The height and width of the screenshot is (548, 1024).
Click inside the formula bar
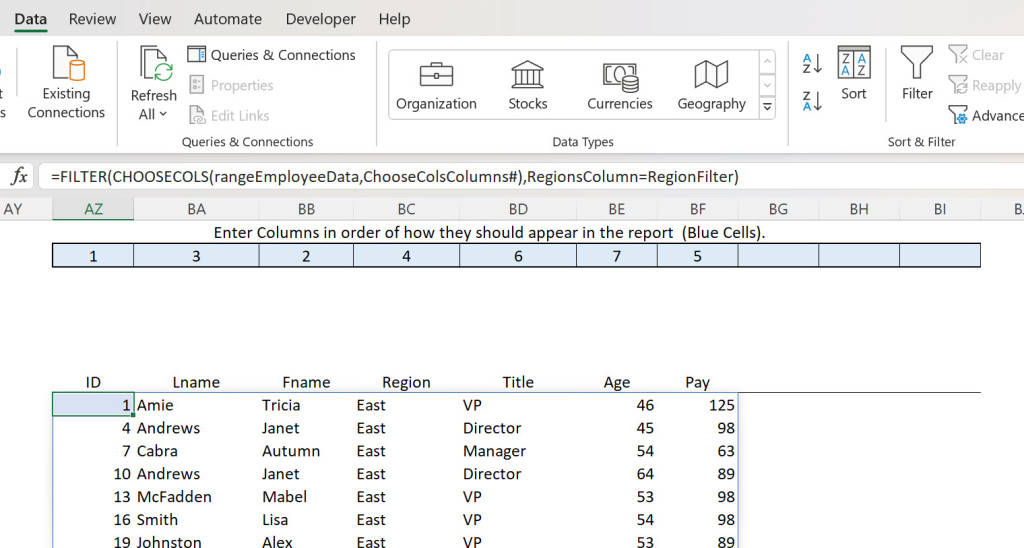pos(530,176)
